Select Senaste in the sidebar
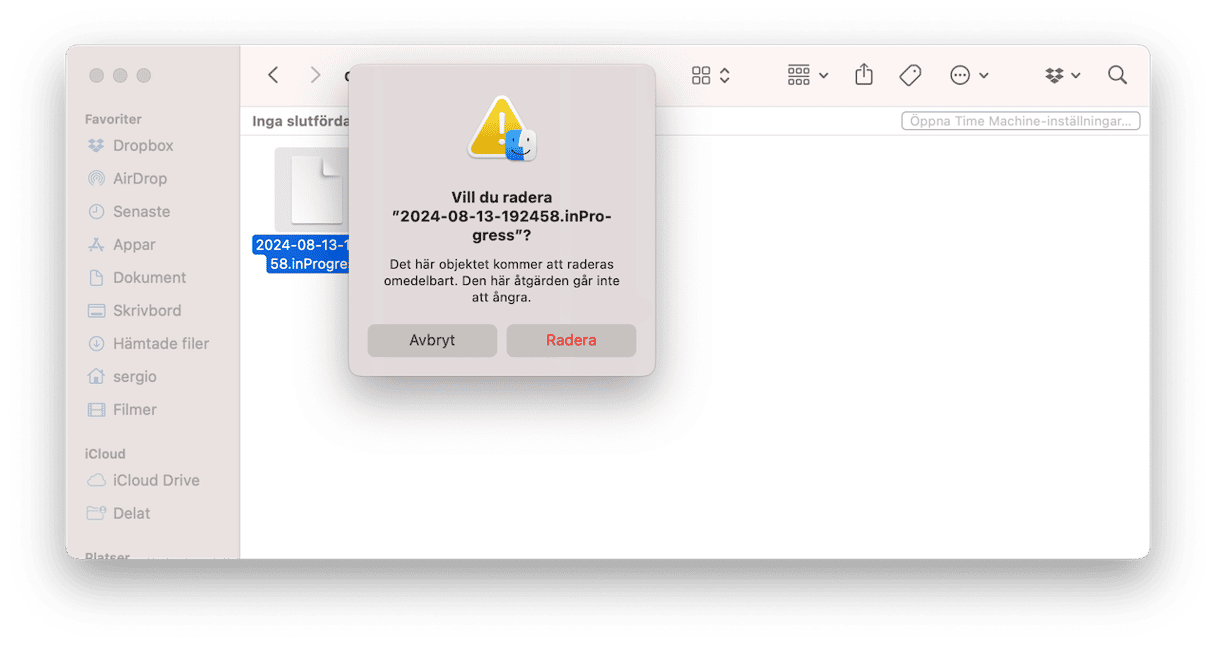This screenshot has width=1216, height=646. click(141, 211)
